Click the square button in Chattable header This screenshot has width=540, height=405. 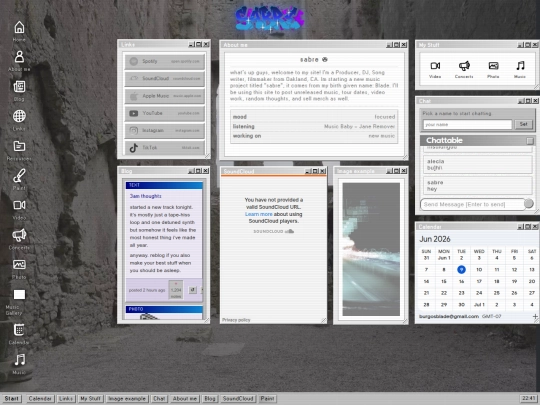pos(530,141)
